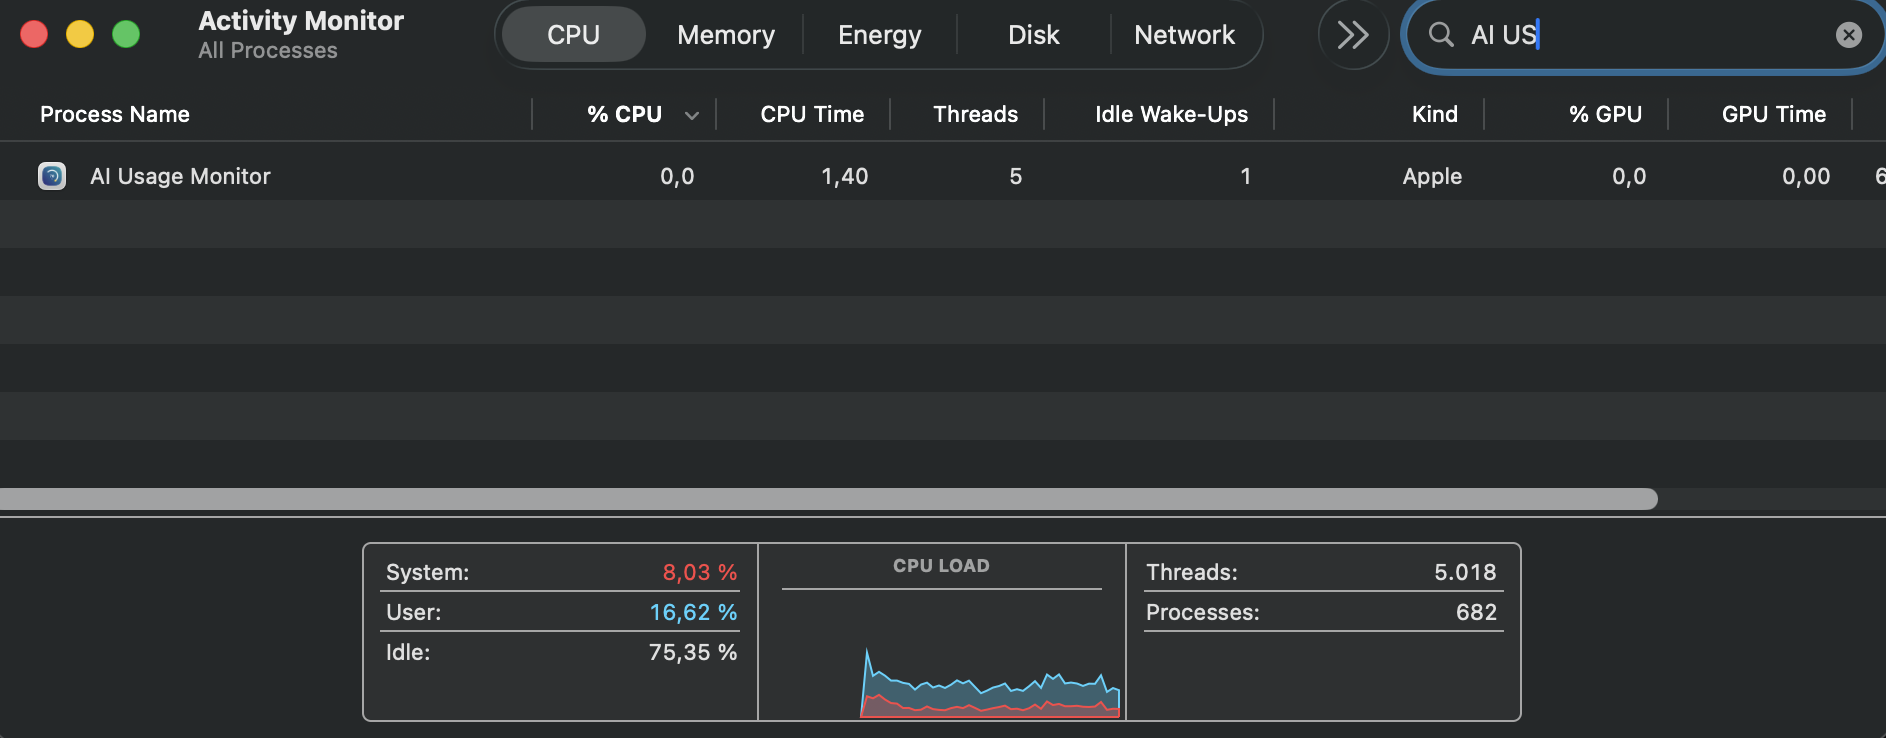The height and width of the screenshot is (738, 1886).
Task: Open the Disk view
Action: point(1032,34)
